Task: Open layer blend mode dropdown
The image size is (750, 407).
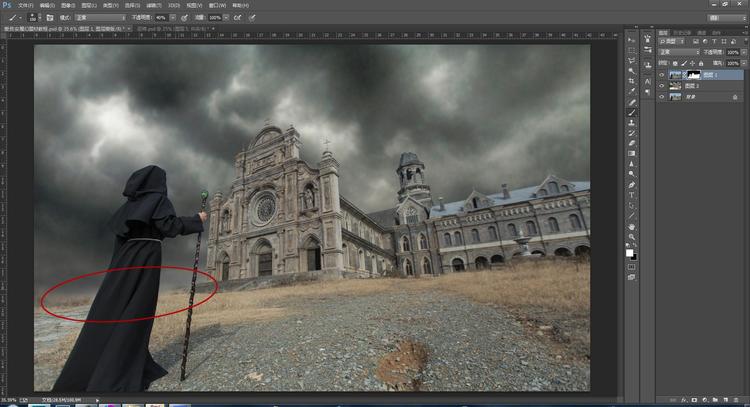Action: (679, 52)
